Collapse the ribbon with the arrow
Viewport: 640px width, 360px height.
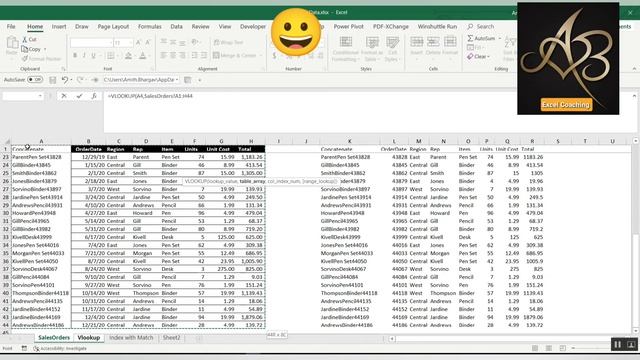click(634, 69)
